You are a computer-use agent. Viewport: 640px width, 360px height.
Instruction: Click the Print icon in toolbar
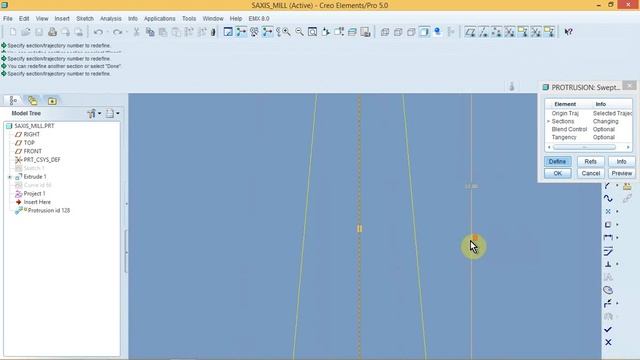click(52, 32)
